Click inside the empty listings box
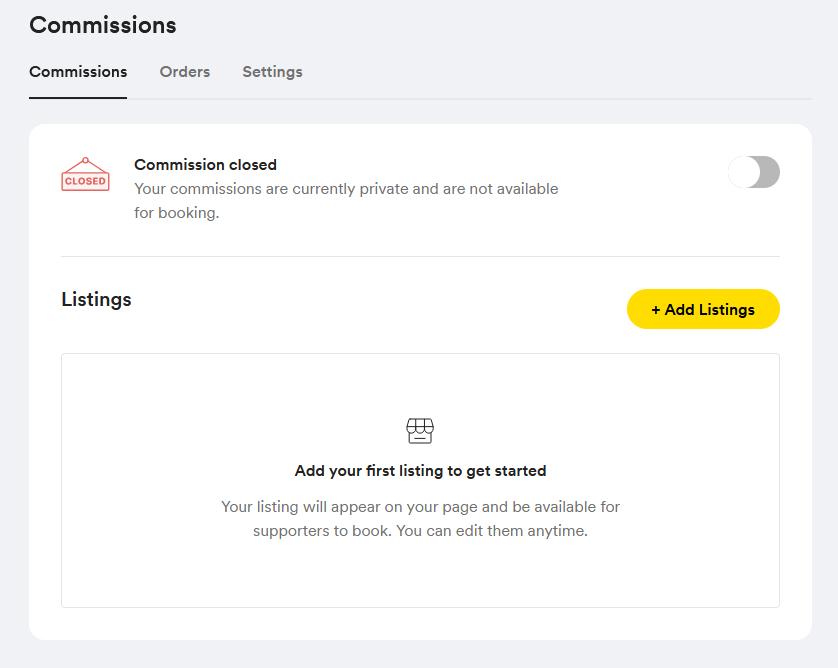The image size is (838, 668). pos(421,480)
